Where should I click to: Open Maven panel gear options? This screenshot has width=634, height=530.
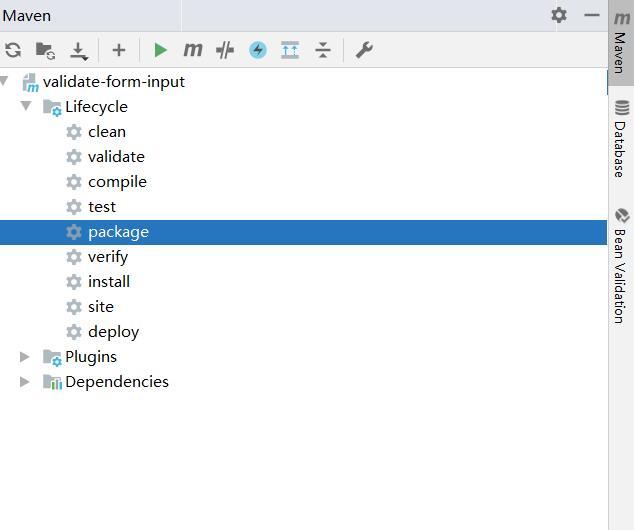click(559, 15)
